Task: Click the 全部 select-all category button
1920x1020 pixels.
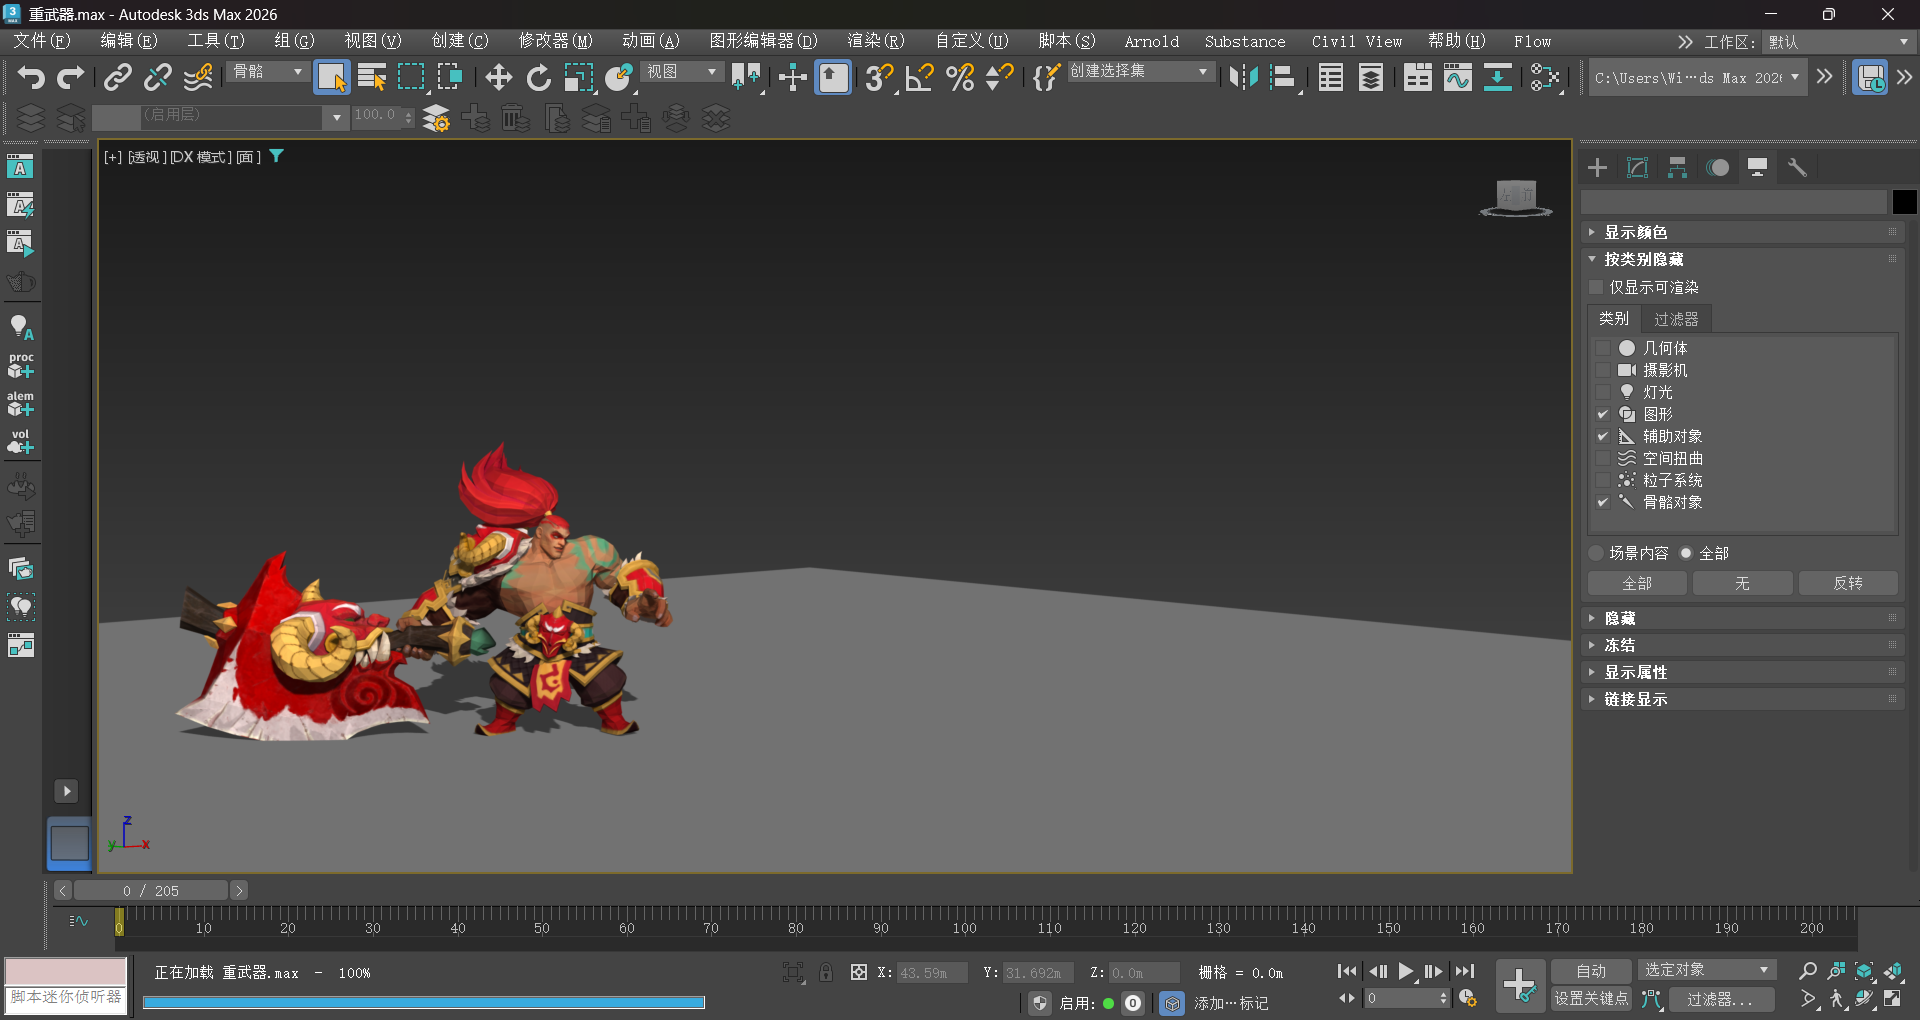Action: click(1637, 583)
